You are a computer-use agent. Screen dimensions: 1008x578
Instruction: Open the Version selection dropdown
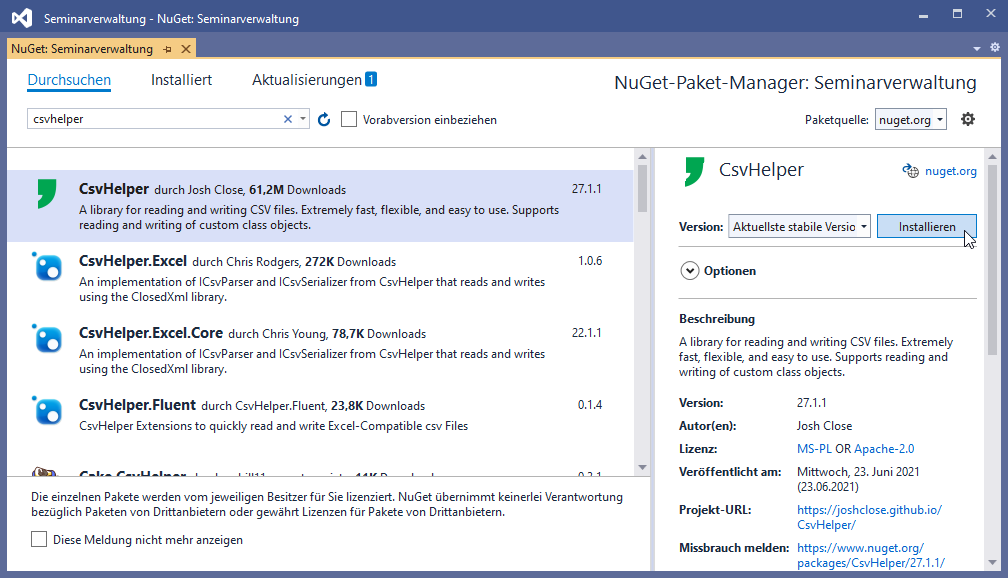pyautogui.click(x=799, y=227)
